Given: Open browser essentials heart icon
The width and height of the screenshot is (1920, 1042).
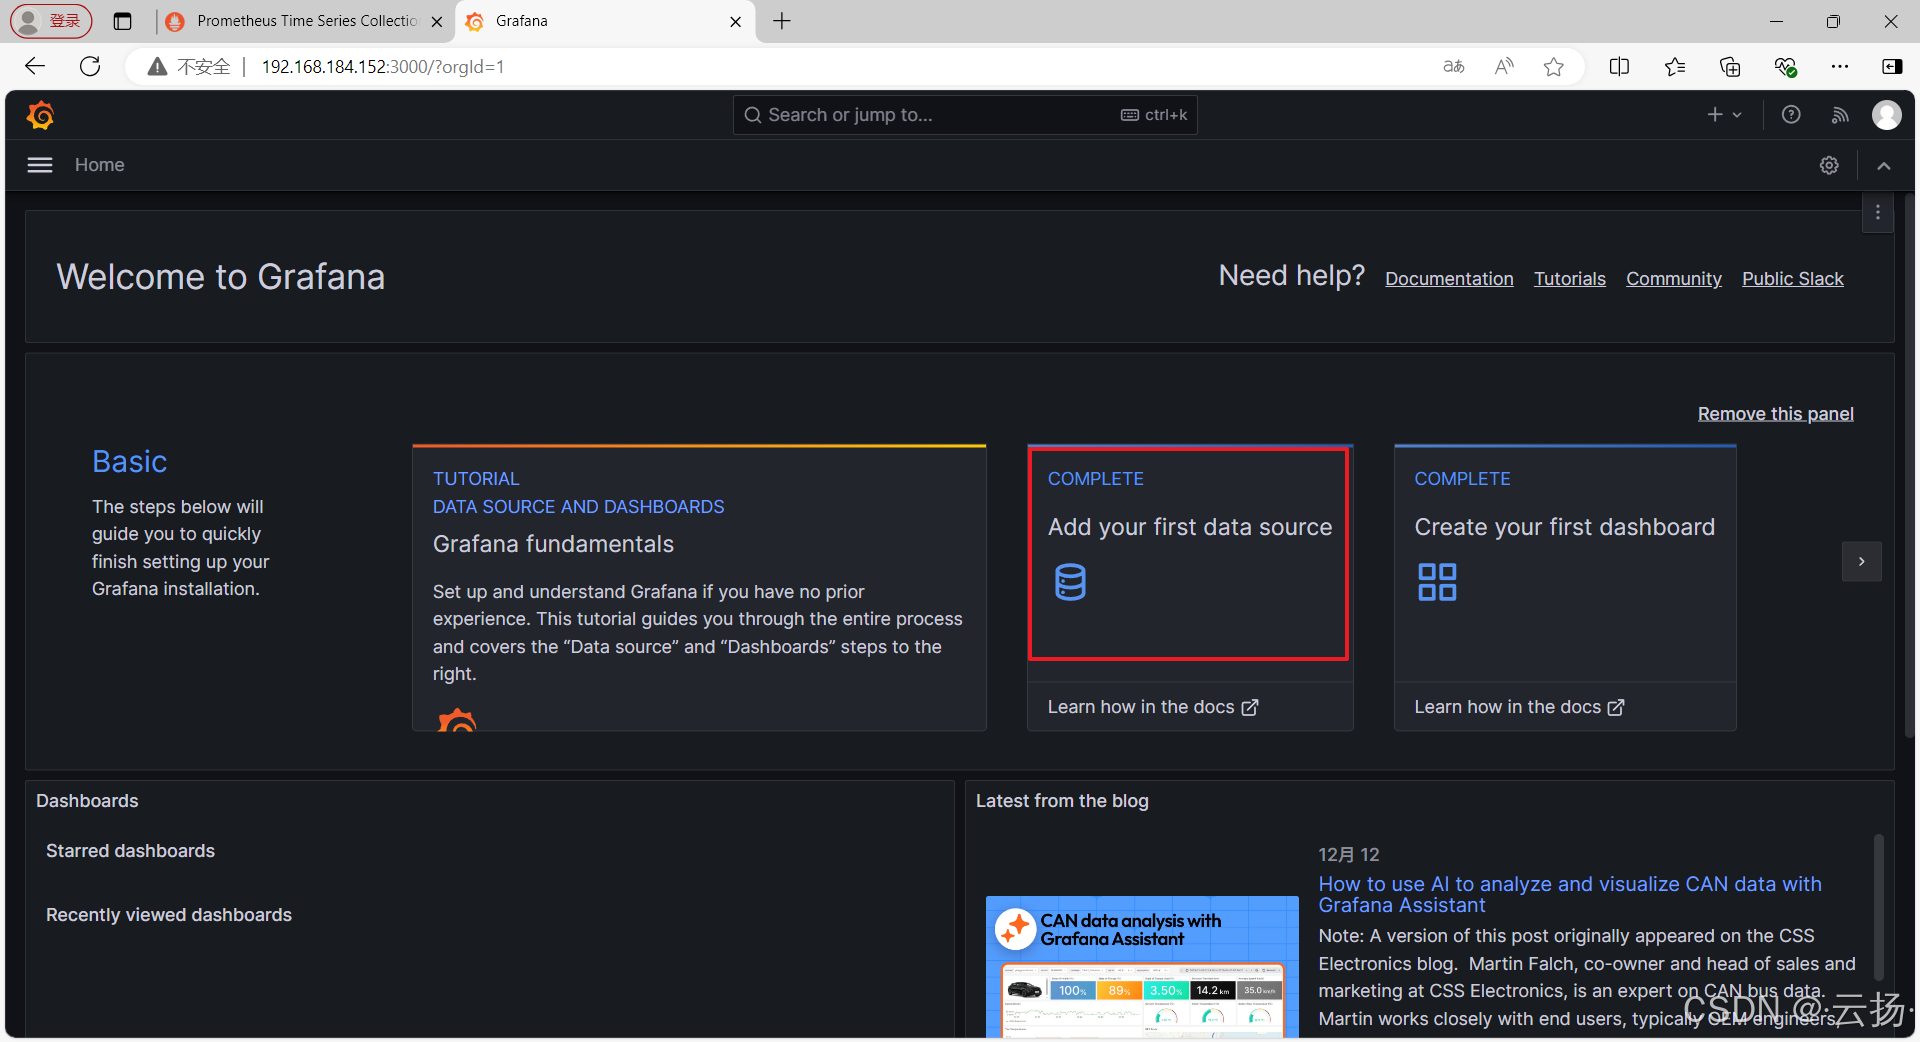Looking at the screenshot, I should (x=1785, y=67).
